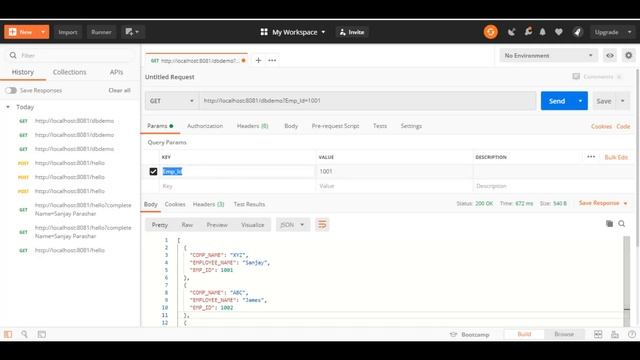Open the notifications bell
Screen dimensions: 640x360
(x=542, y=32)
